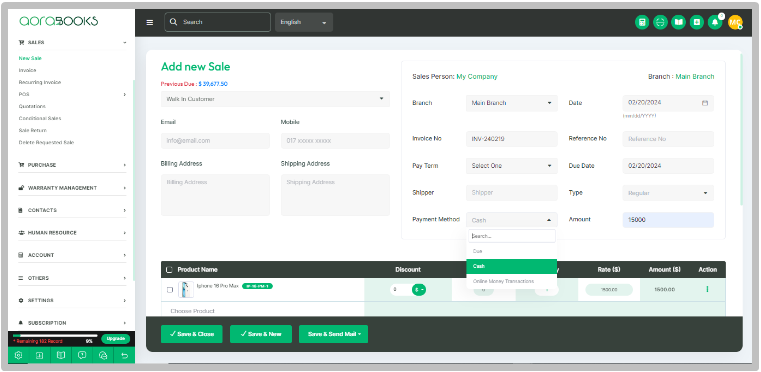Open the Invoice sidebar link
The width and height of the screenshot is (761, 372).
[27, 70]
